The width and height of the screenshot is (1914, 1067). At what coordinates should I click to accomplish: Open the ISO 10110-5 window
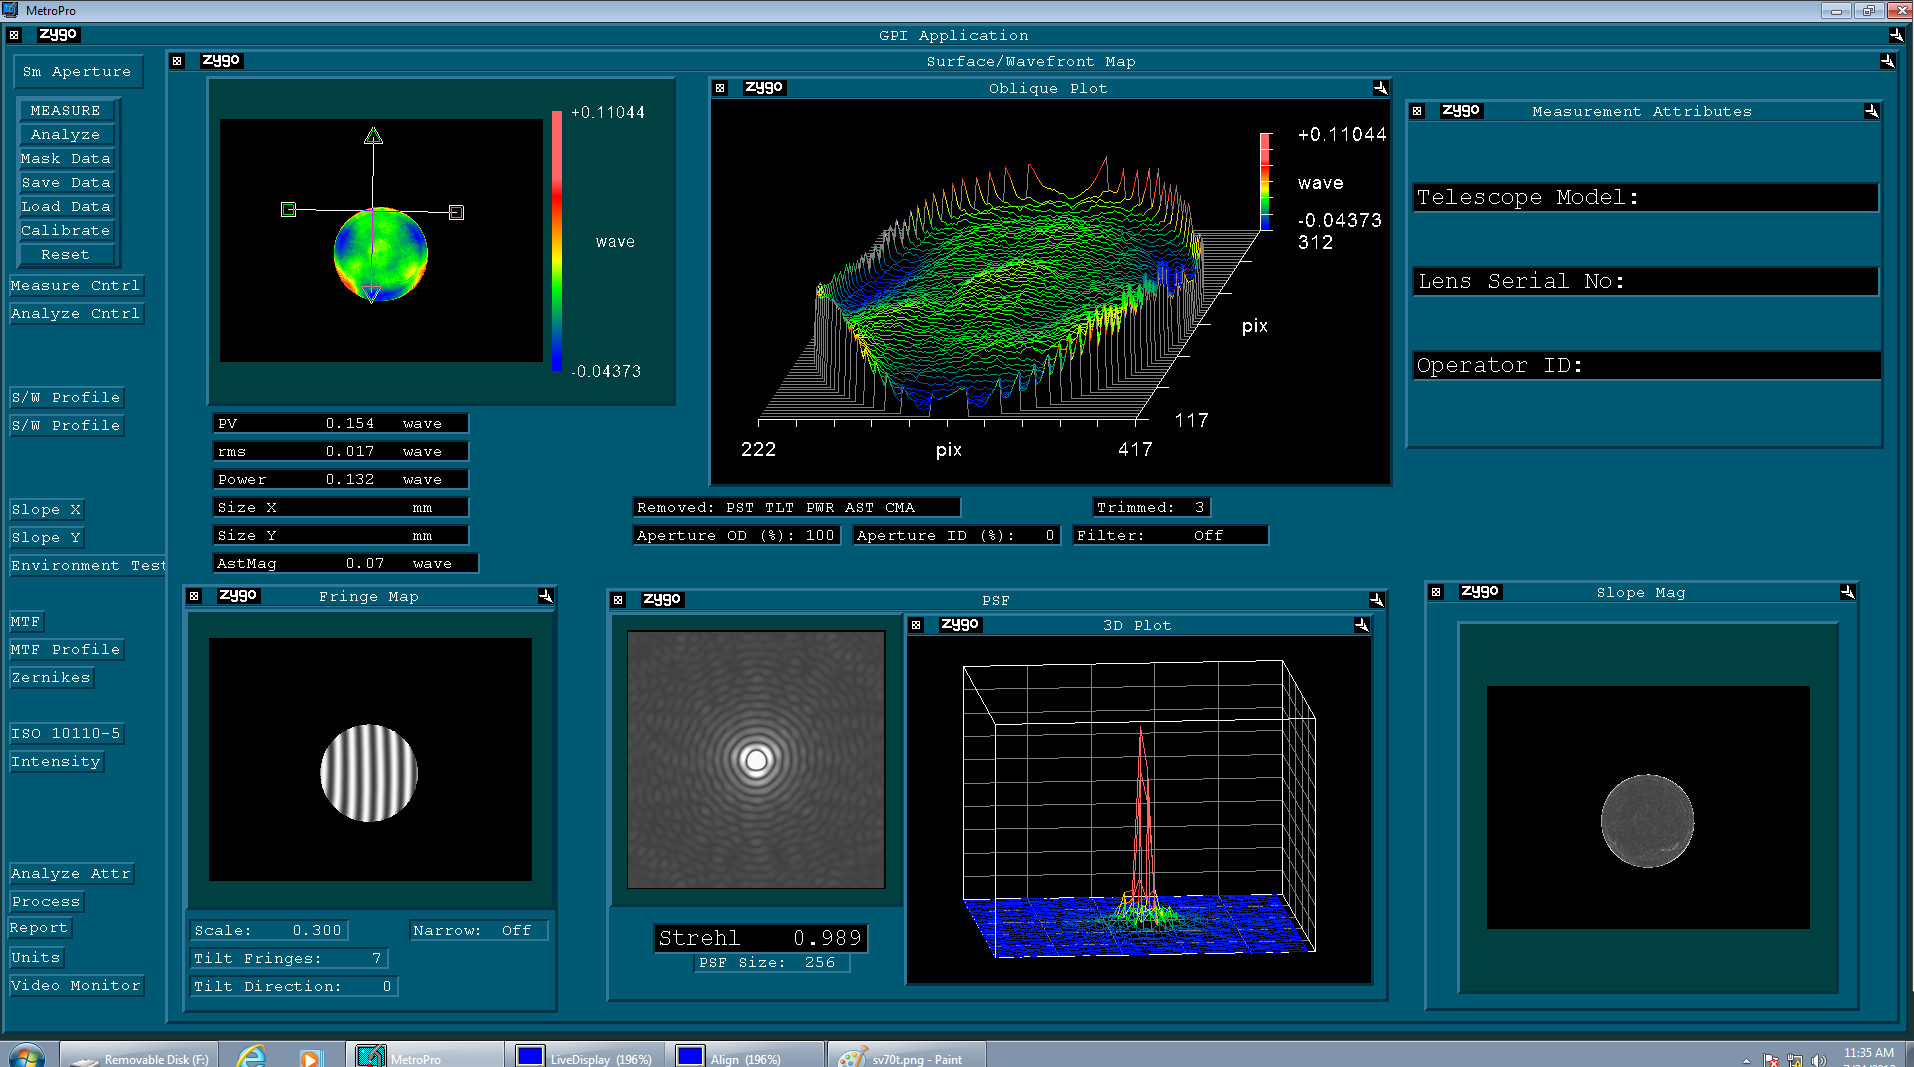point(66,733)
